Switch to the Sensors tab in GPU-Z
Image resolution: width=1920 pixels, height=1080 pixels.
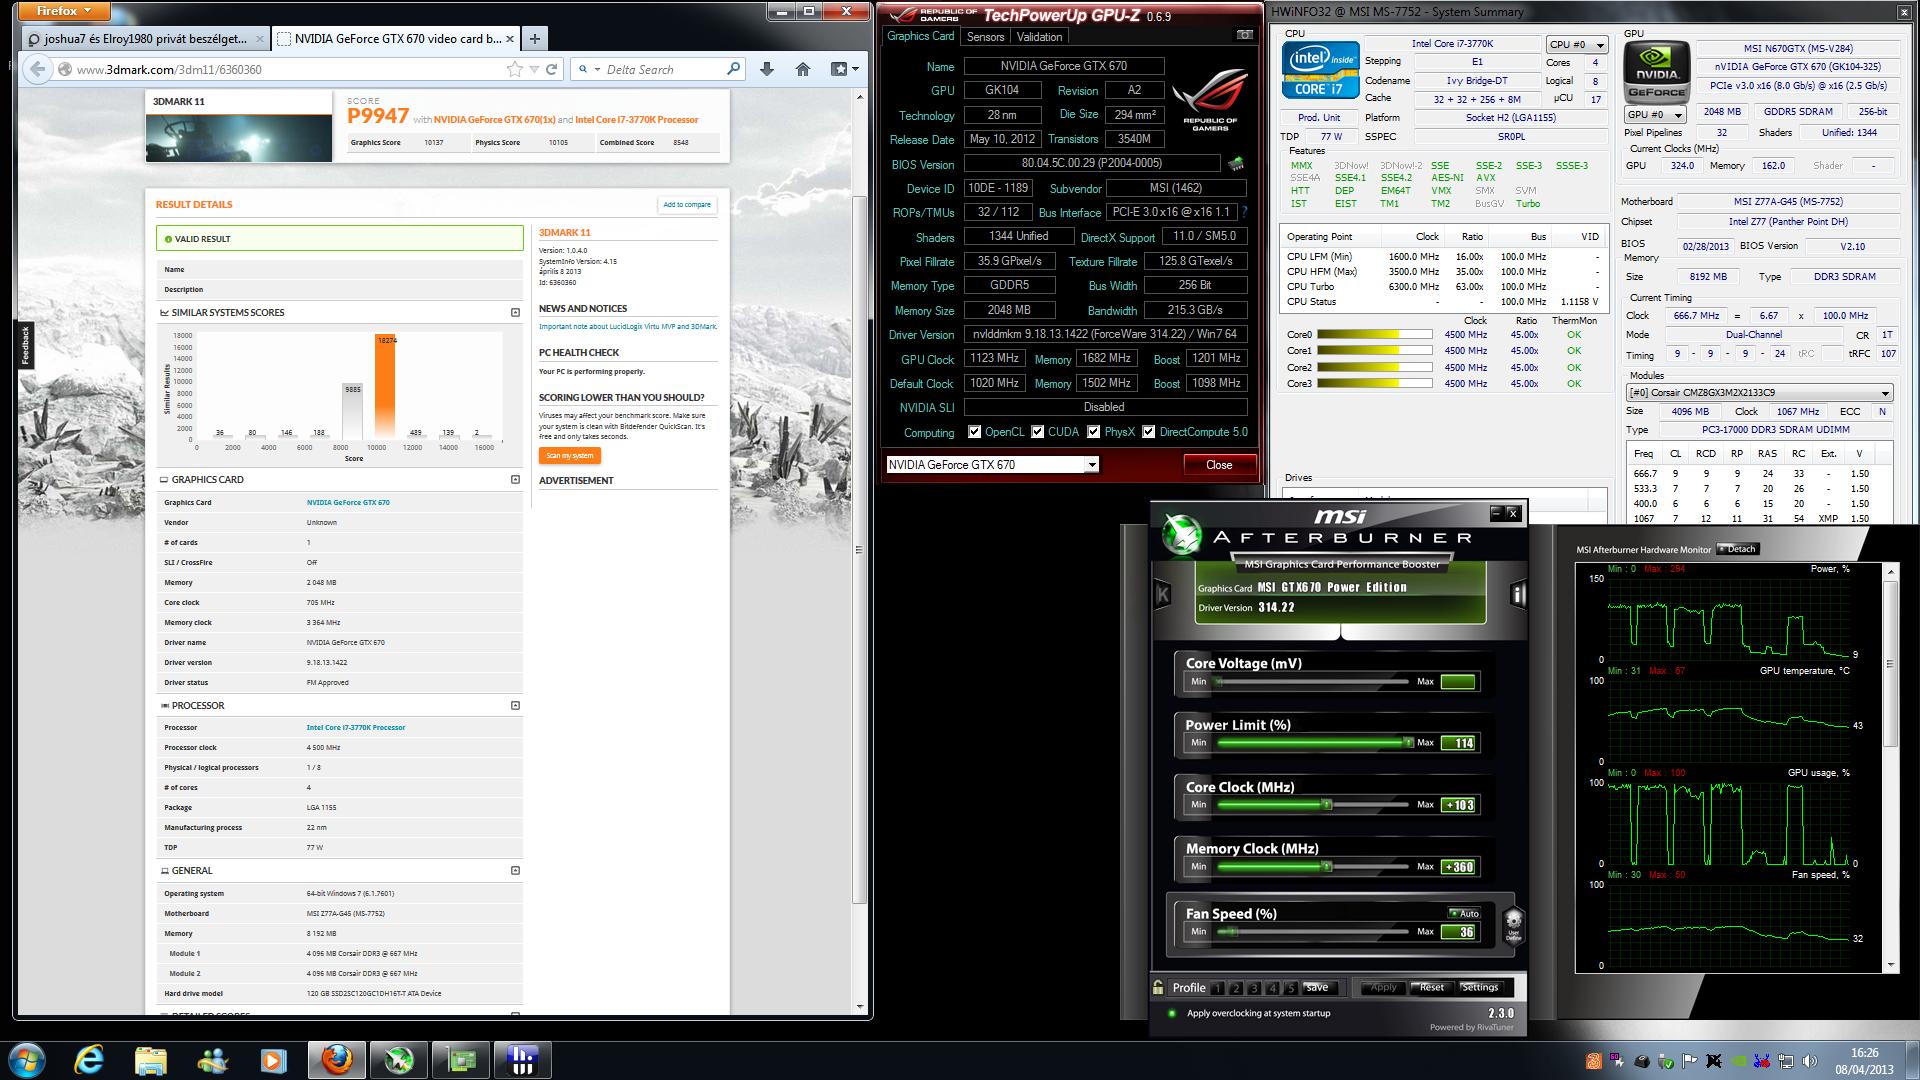pos(985,37)
